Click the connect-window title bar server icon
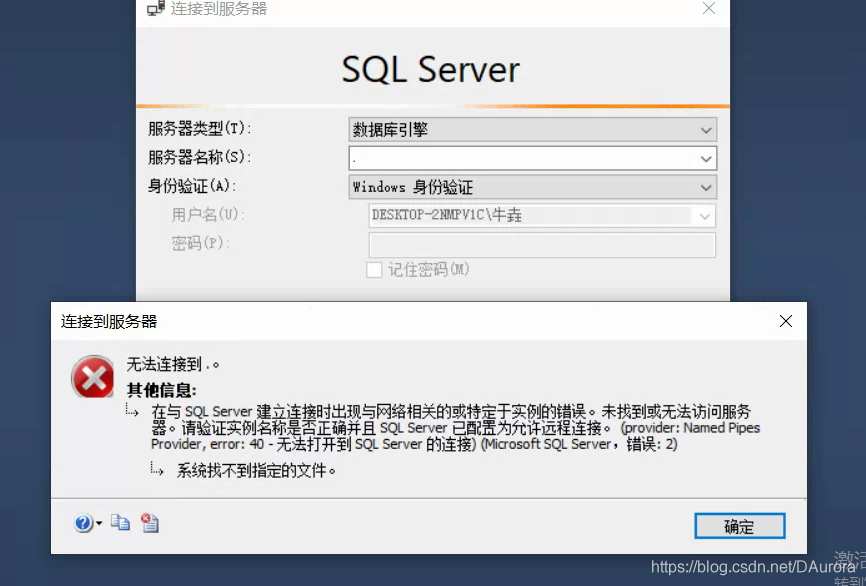Viewport: 866px width, 586px height. point(156,8)
